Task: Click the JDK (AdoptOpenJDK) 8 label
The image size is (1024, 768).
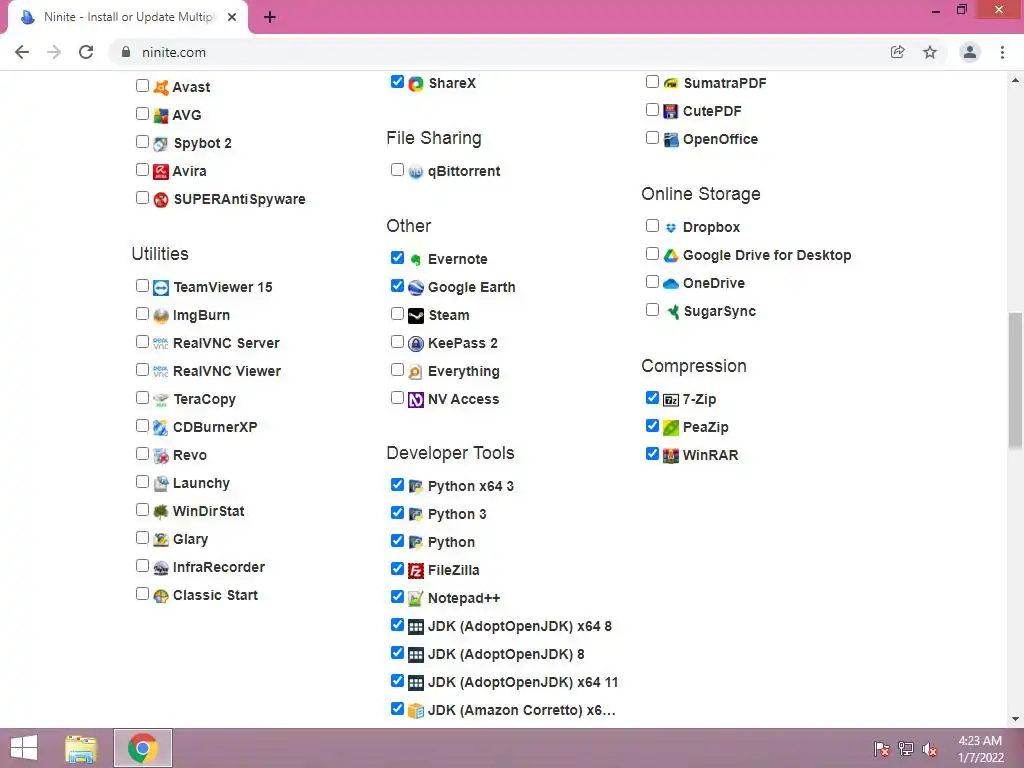Action: 506,654
